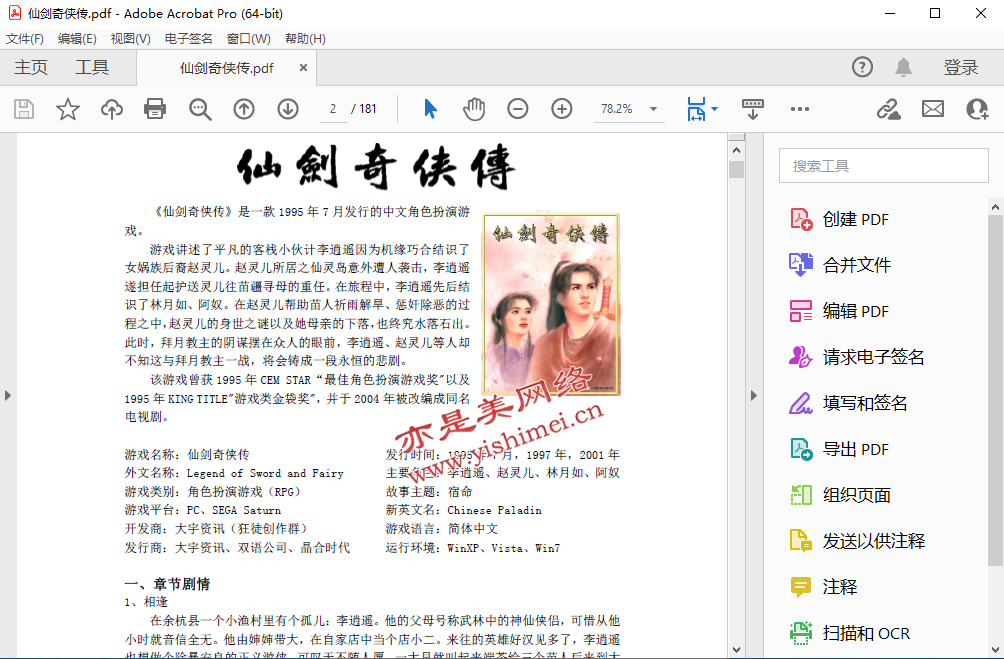Go to the next page arrow
This screenshot has height=659, width=1004.
pyautogui.click(x=288, y=109)
